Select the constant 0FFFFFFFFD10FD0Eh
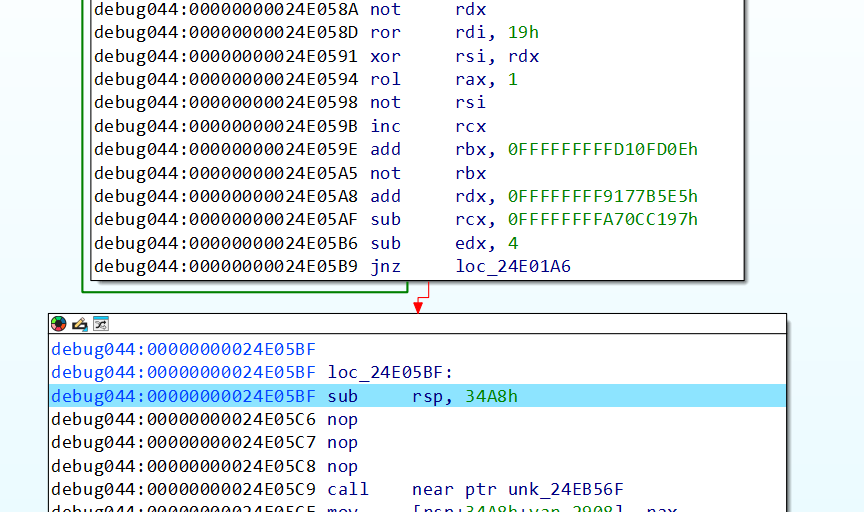The height and width of the screenshot is (512, 864). pos(602,150)
